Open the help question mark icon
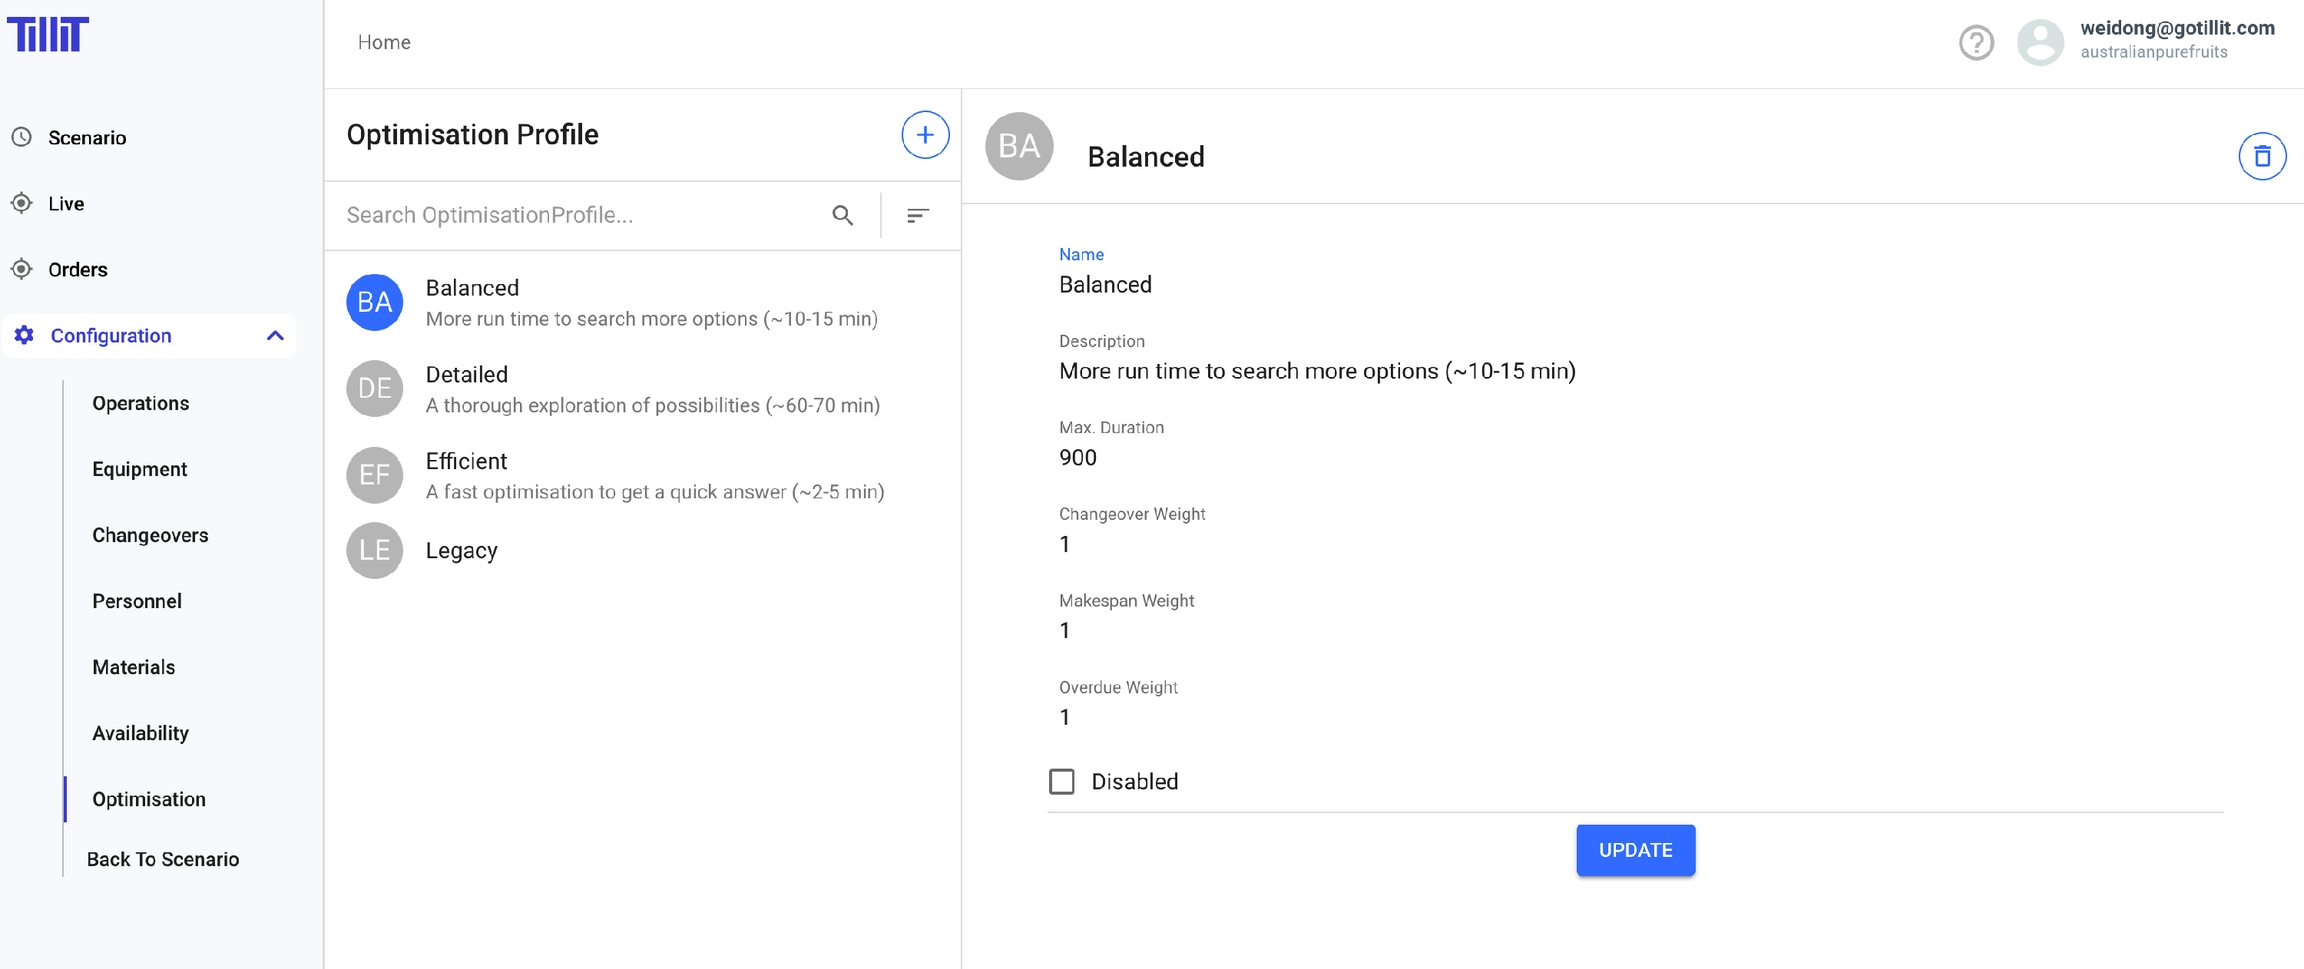 (1975, 43)
